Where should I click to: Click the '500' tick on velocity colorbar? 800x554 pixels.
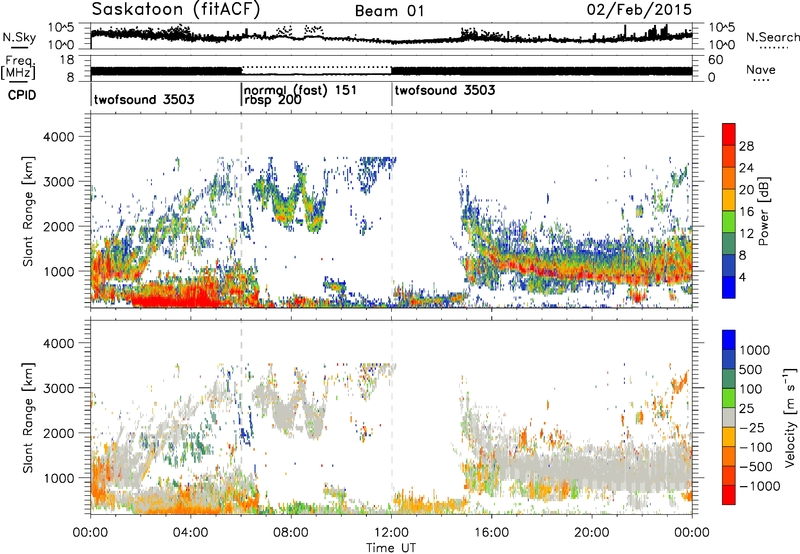pyautogui.click(x=751, y=369)
